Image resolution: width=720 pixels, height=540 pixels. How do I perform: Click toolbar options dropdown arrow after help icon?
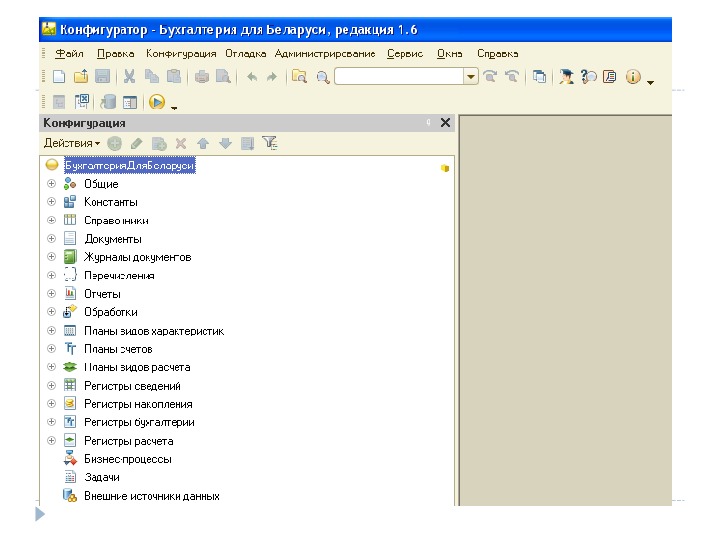(x=650, y=83)
